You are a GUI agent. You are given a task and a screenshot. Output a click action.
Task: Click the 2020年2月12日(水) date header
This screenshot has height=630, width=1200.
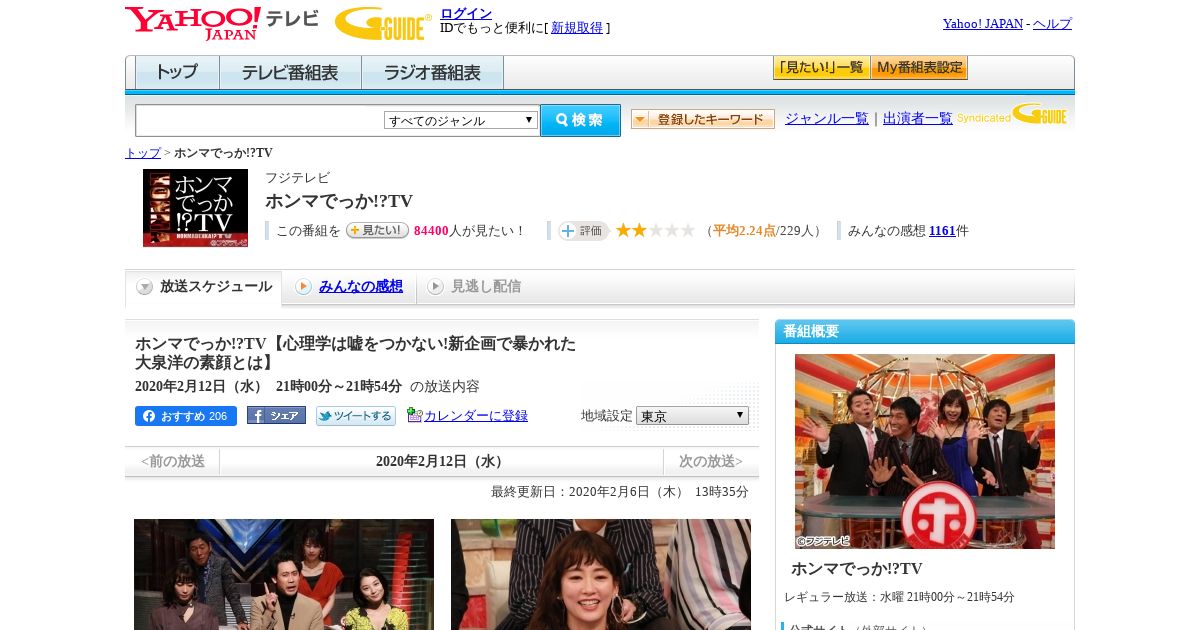coord(442,461)
